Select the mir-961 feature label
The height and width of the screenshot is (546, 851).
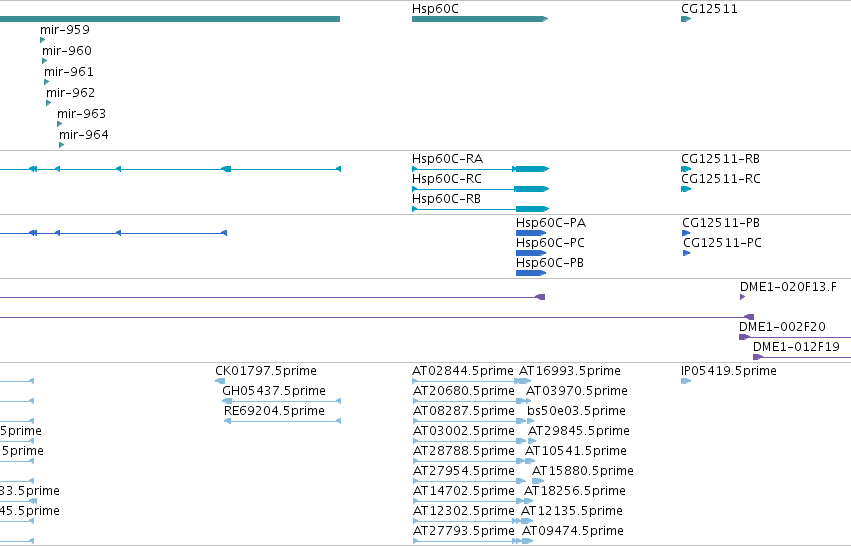[x=68, y=72]
